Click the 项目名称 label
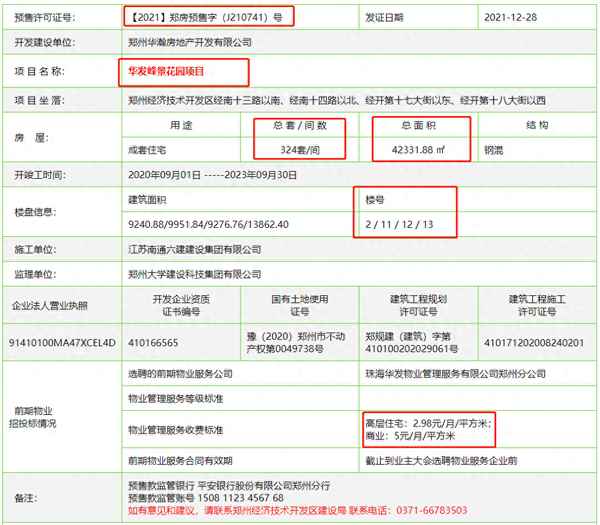The width and height of the screenshot is (600, 525). pyautogui.click(x=39, y=71)
